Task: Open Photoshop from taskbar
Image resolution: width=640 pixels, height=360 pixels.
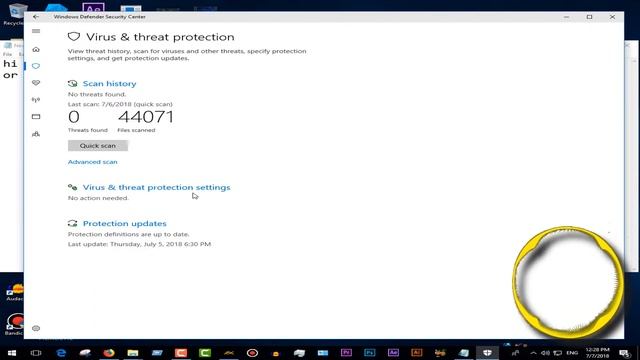Action: 370,353
